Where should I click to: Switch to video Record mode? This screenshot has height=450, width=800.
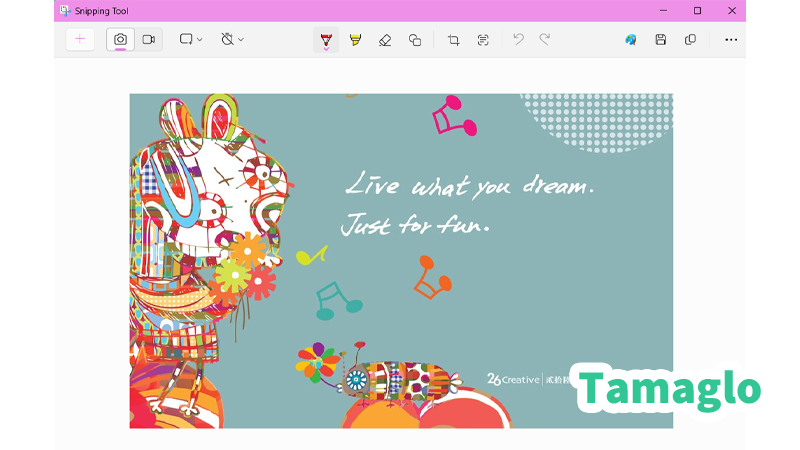pos(148,40)
